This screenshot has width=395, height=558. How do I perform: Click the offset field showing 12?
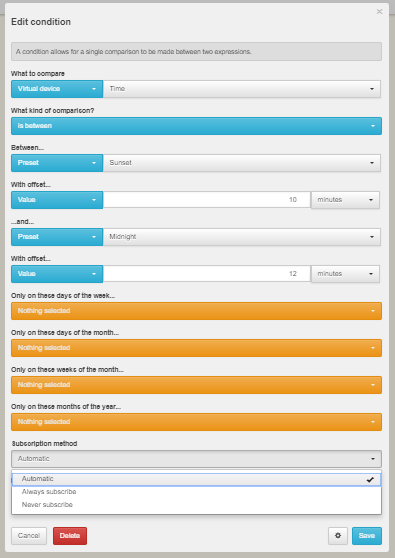tap(207, 274)
